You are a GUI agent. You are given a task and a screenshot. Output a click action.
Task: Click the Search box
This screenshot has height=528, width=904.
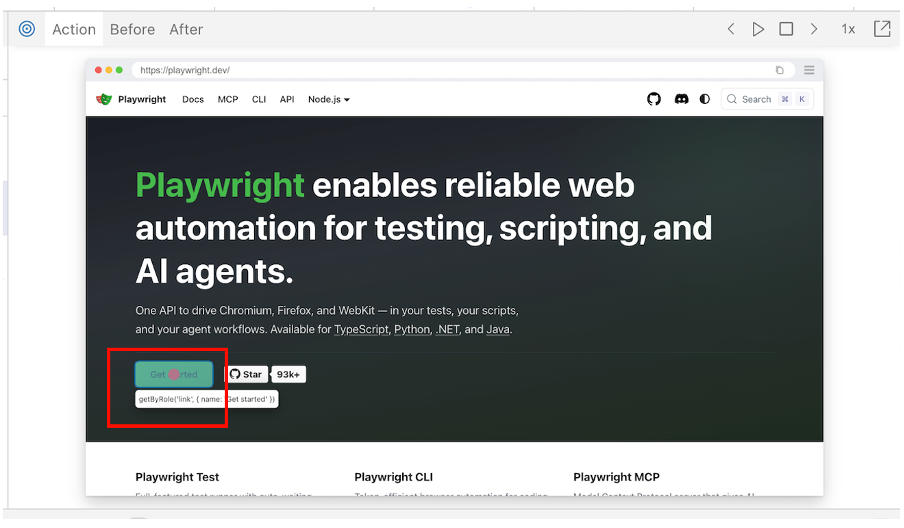click(767, 99)
